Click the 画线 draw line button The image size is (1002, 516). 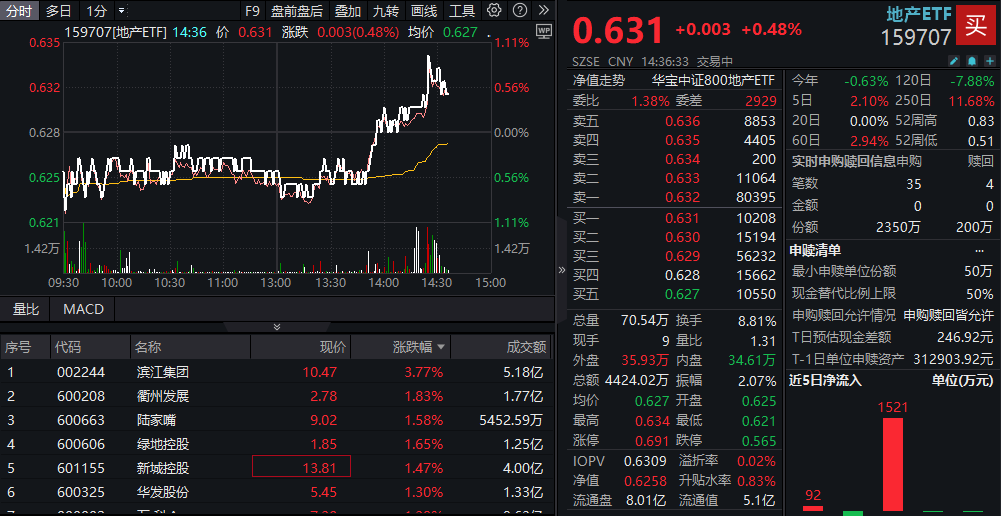click(424, 11)
